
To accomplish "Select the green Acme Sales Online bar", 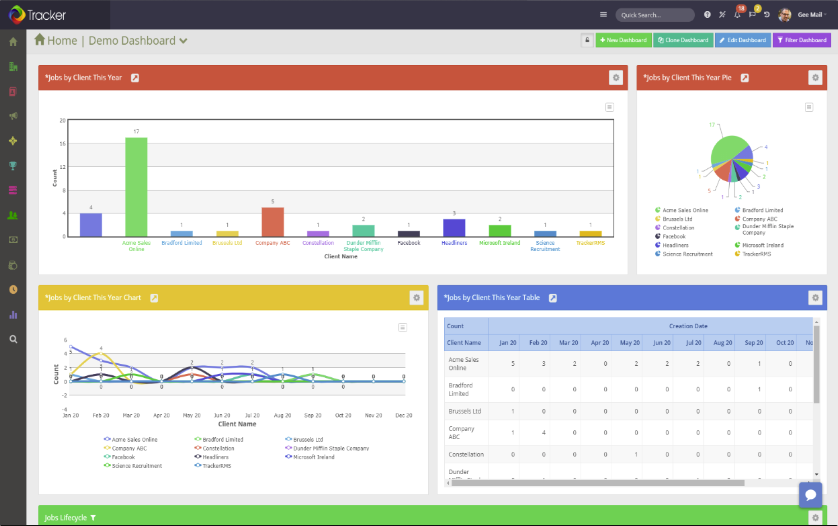I will point(136,187).
